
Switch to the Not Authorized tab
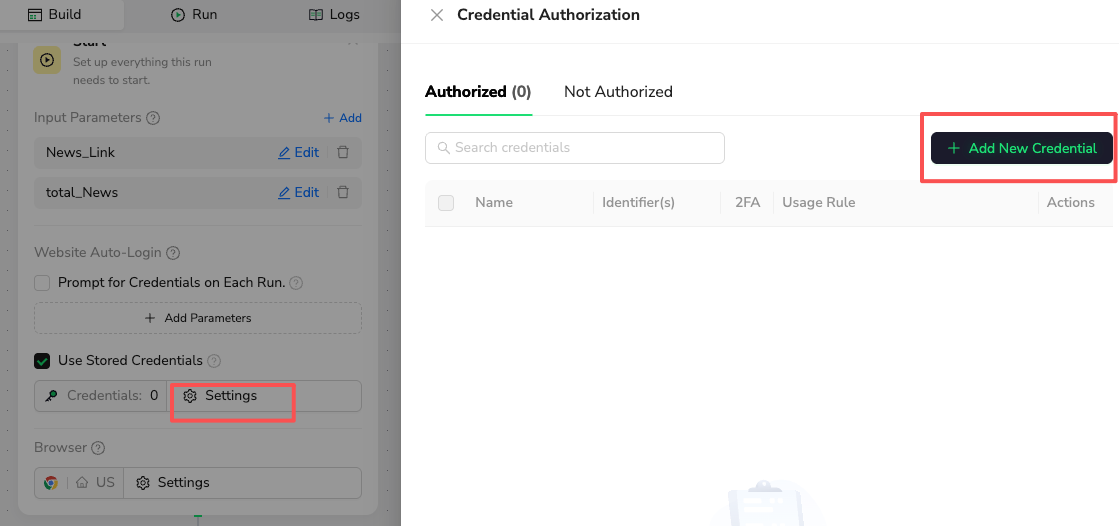click(618, 92)
